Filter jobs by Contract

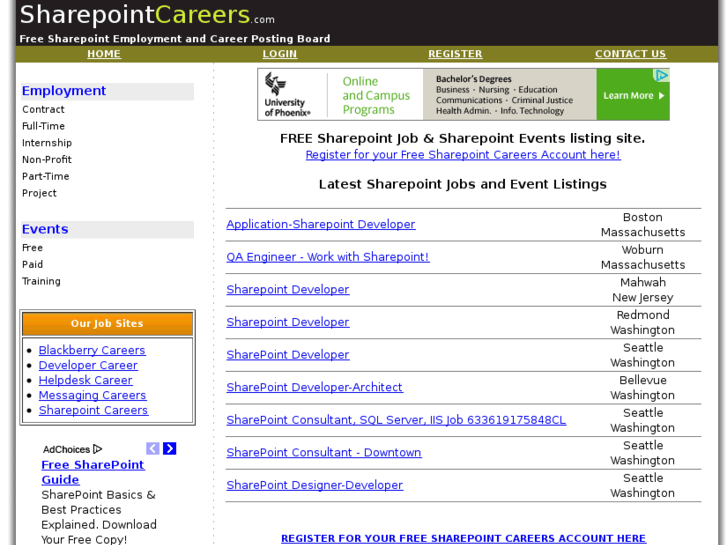[x=43, y=109]
